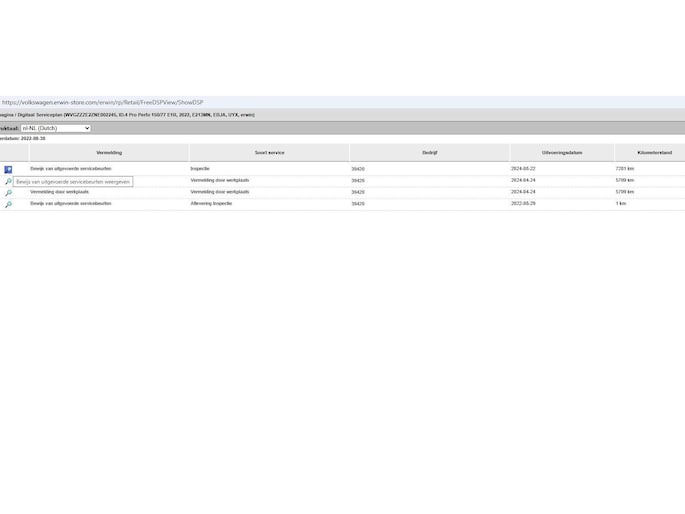Select the Aflevering Inspectie cell
This screenshot has width=685, height=514.
click(210, 203)
